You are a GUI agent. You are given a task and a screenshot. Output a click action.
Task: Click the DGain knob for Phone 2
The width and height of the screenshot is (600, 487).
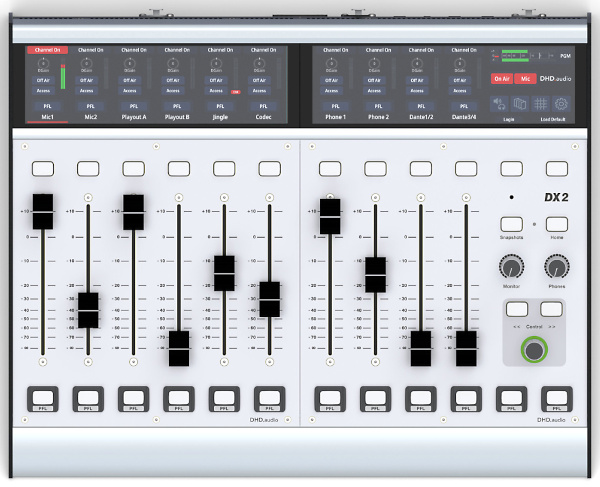[374, 63]
